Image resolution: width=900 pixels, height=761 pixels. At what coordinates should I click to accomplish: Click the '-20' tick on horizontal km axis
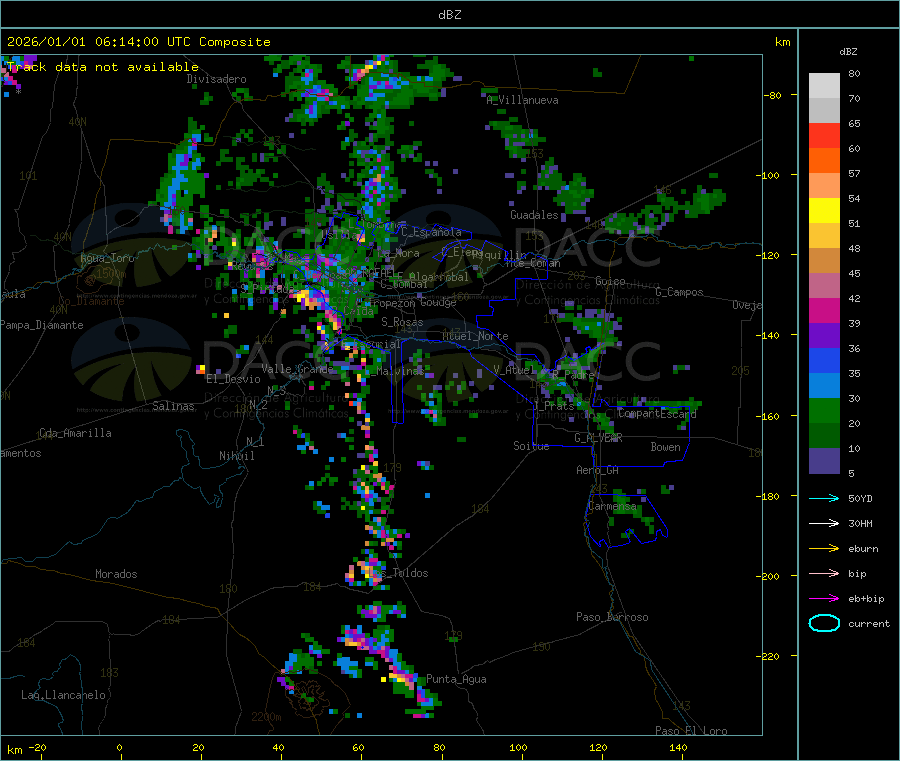tap(38, 748)
